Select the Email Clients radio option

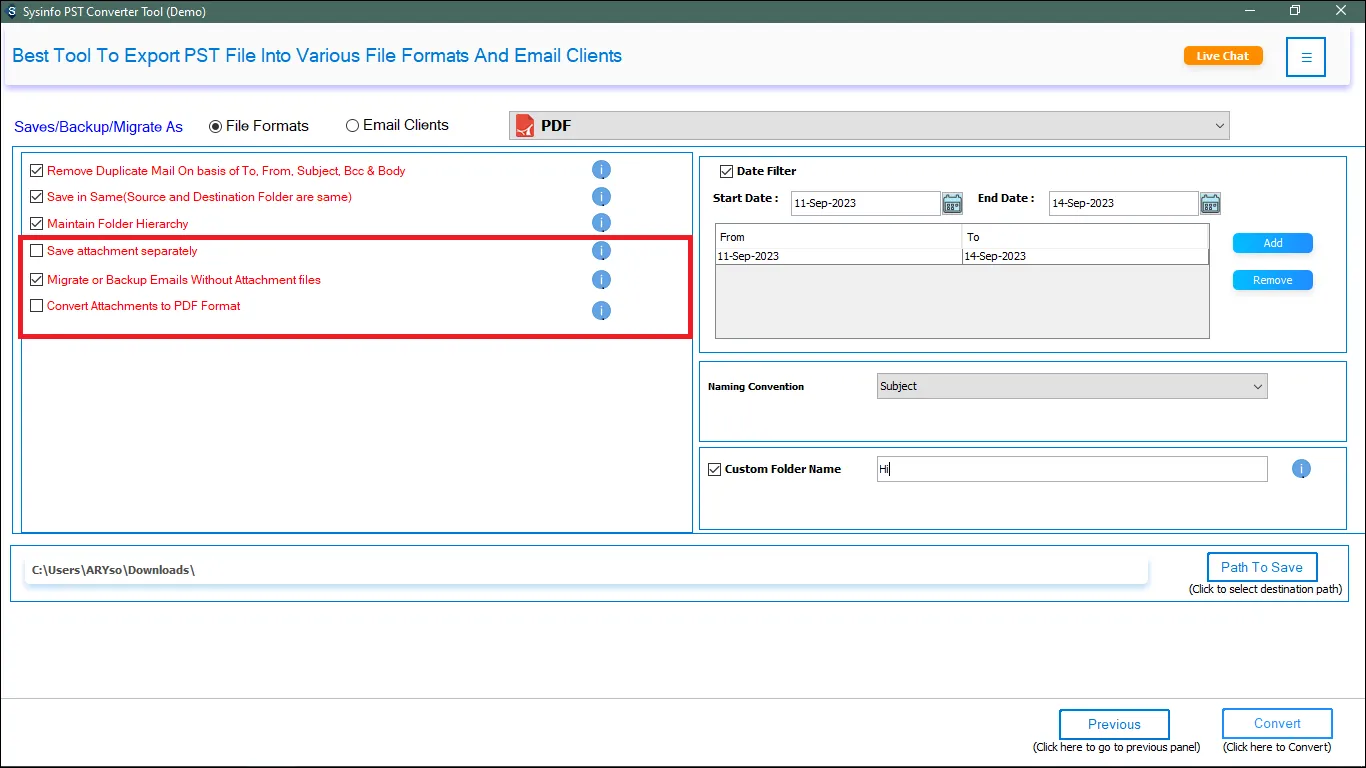pyautogui.click(x=352, y=126)
